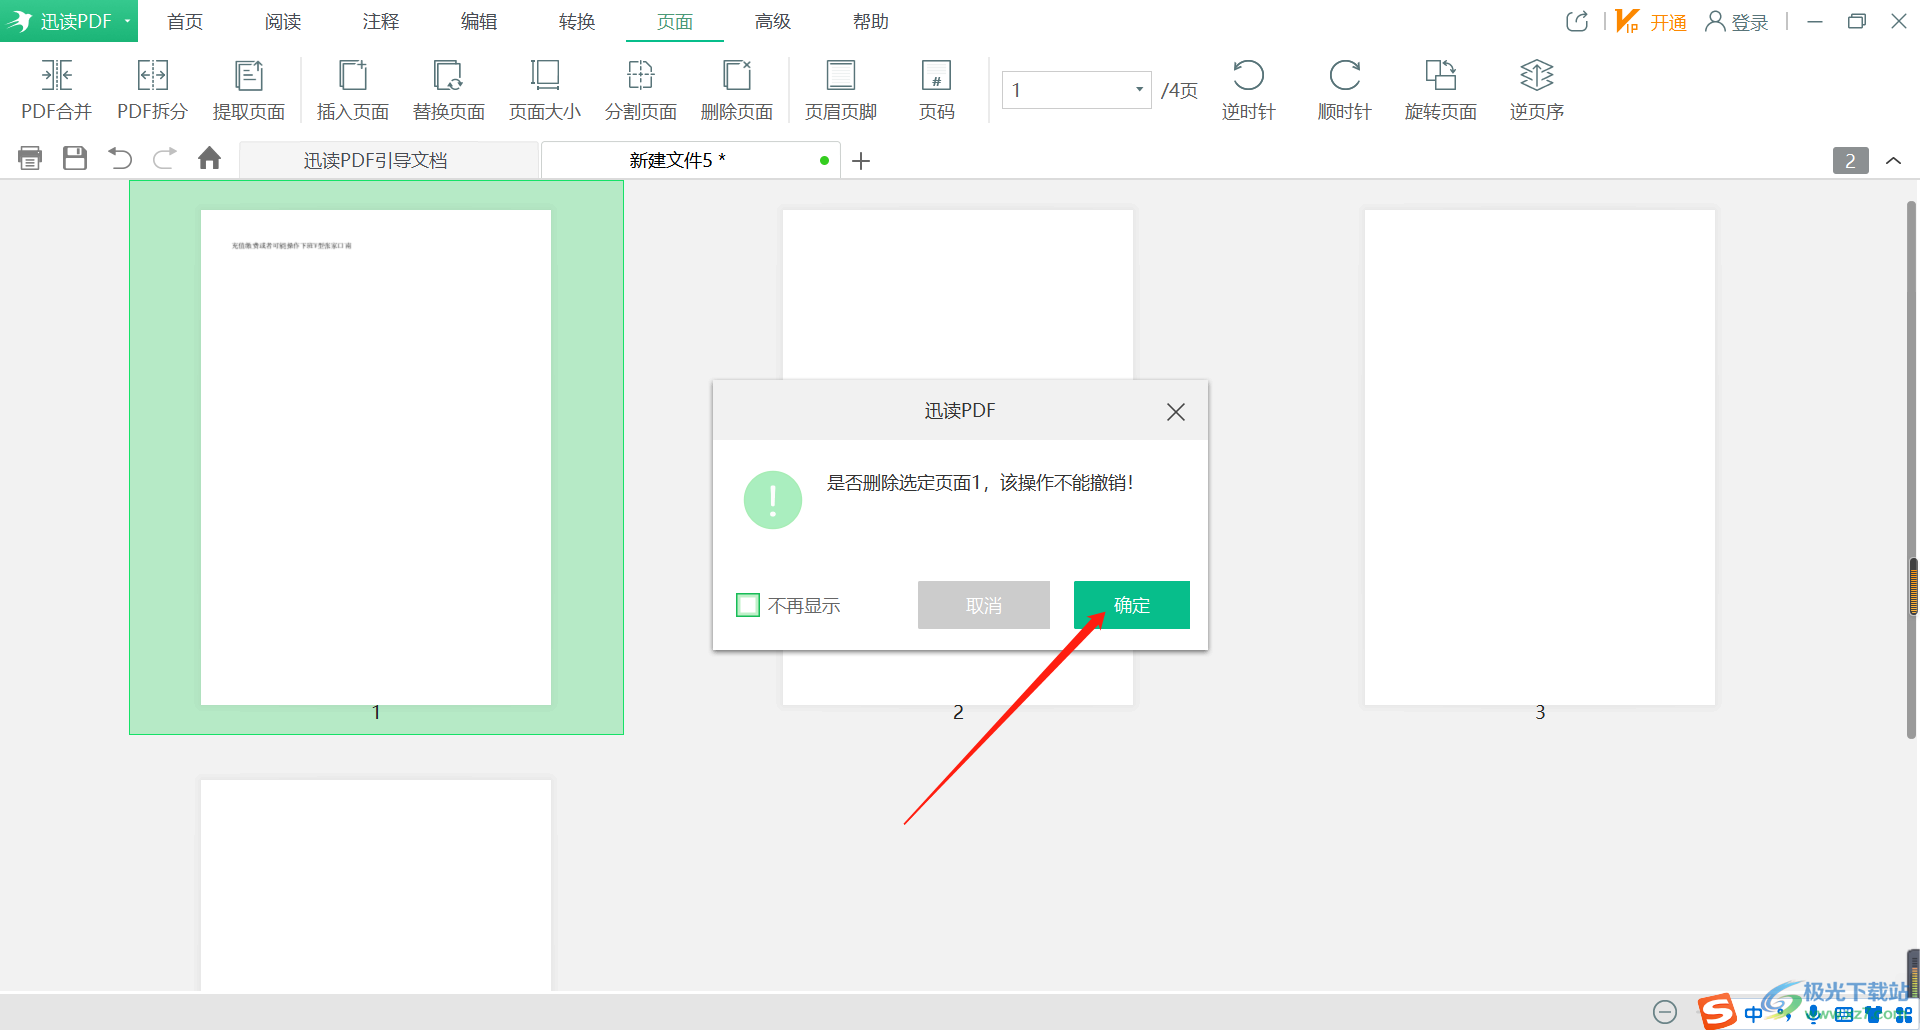Open the 首页 menu tab
This screenshot has height=1030, width=1920.
pyautogui.click(x=185, y=21)
